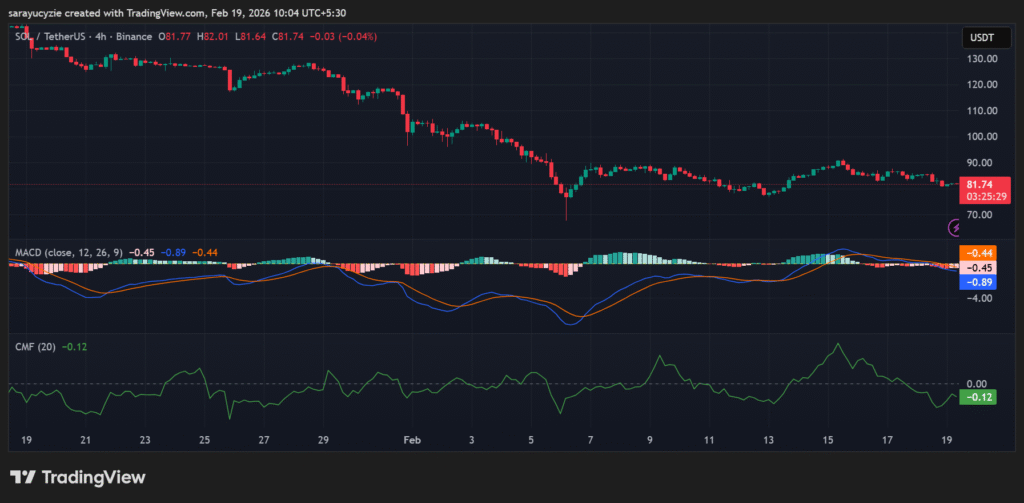
Task: Click the CMF 0.00 zero-line axis label
Action: [x=975, y=384]
